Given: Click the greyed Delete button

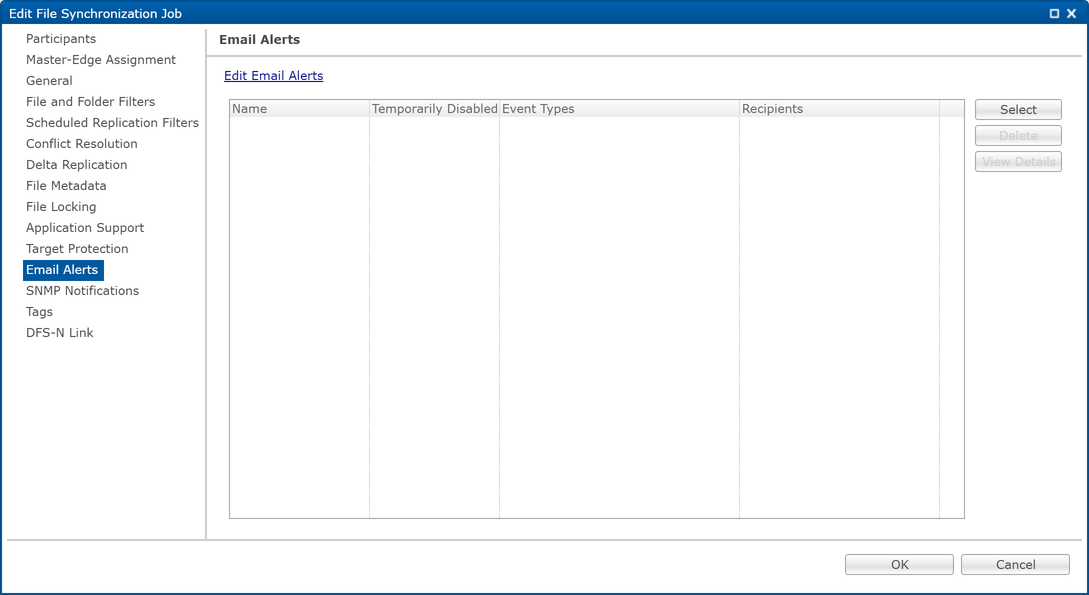Looking at the screenshot, I should 1018,135.
